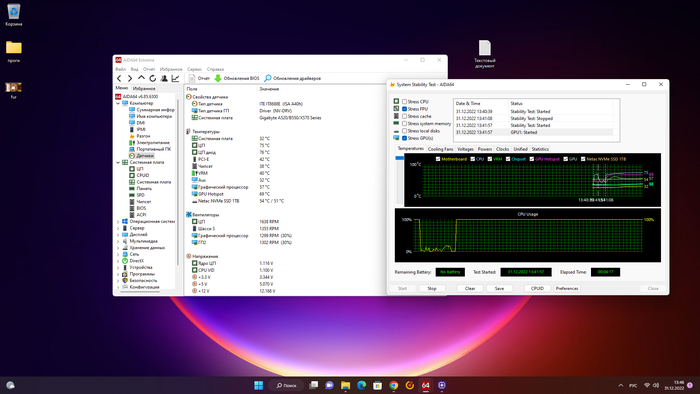Click the user icon in AIDA64 toolbar
The width and height of the screenshot is (700, 394).
pos(164,79)
